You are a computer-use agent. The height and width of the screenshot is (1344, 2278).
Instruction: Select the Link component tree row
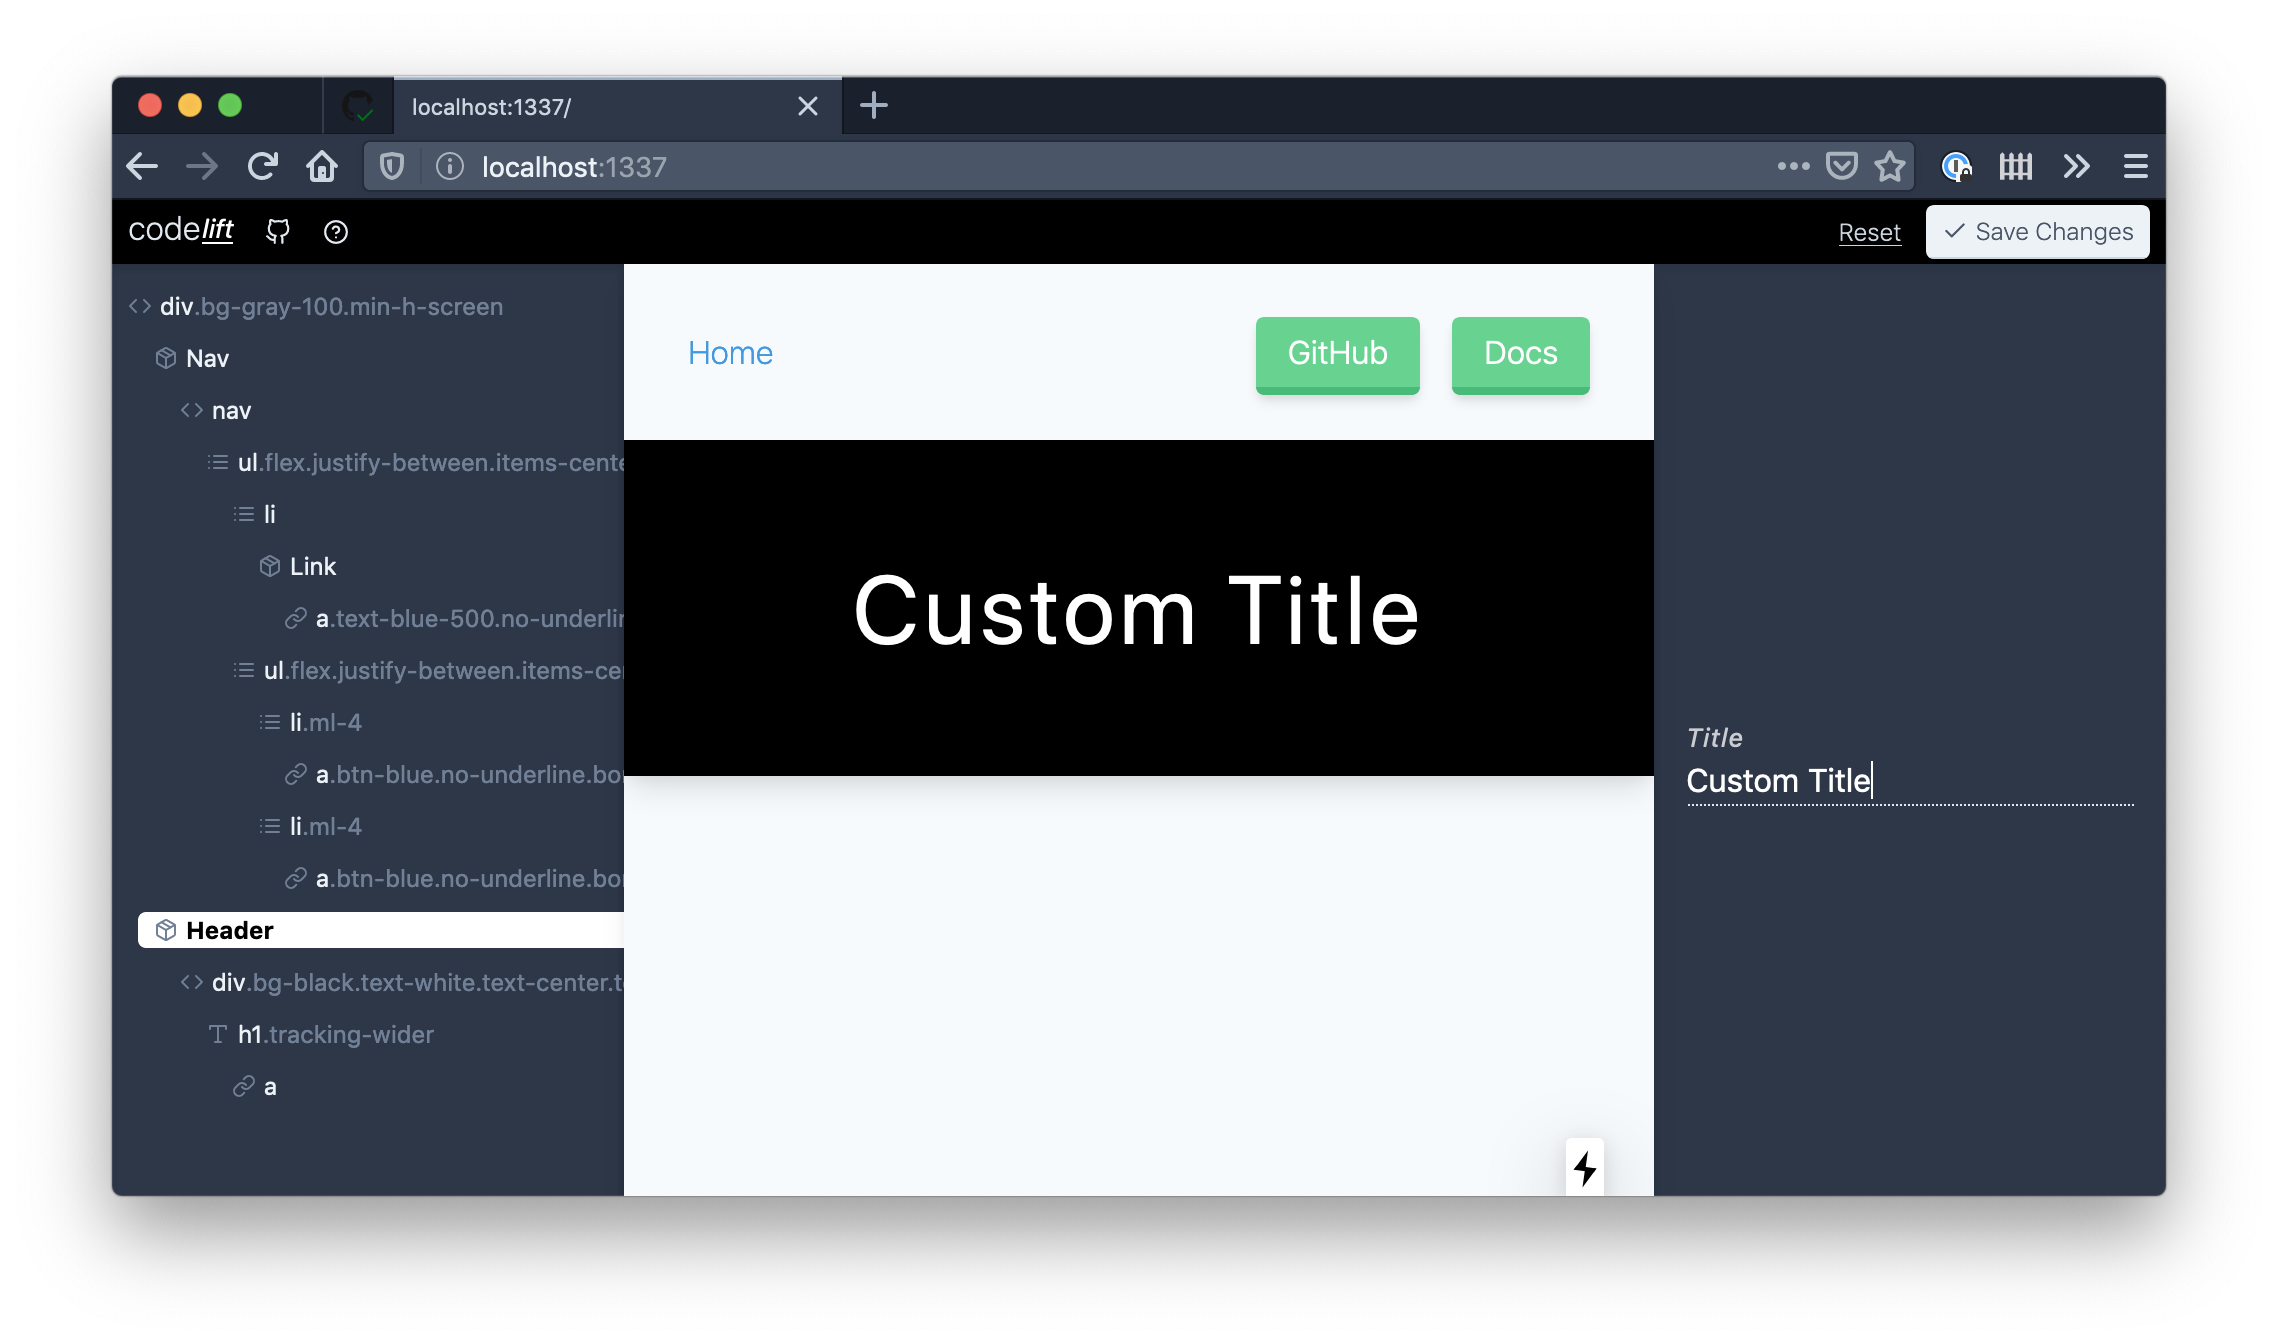[x=298, y=566]
